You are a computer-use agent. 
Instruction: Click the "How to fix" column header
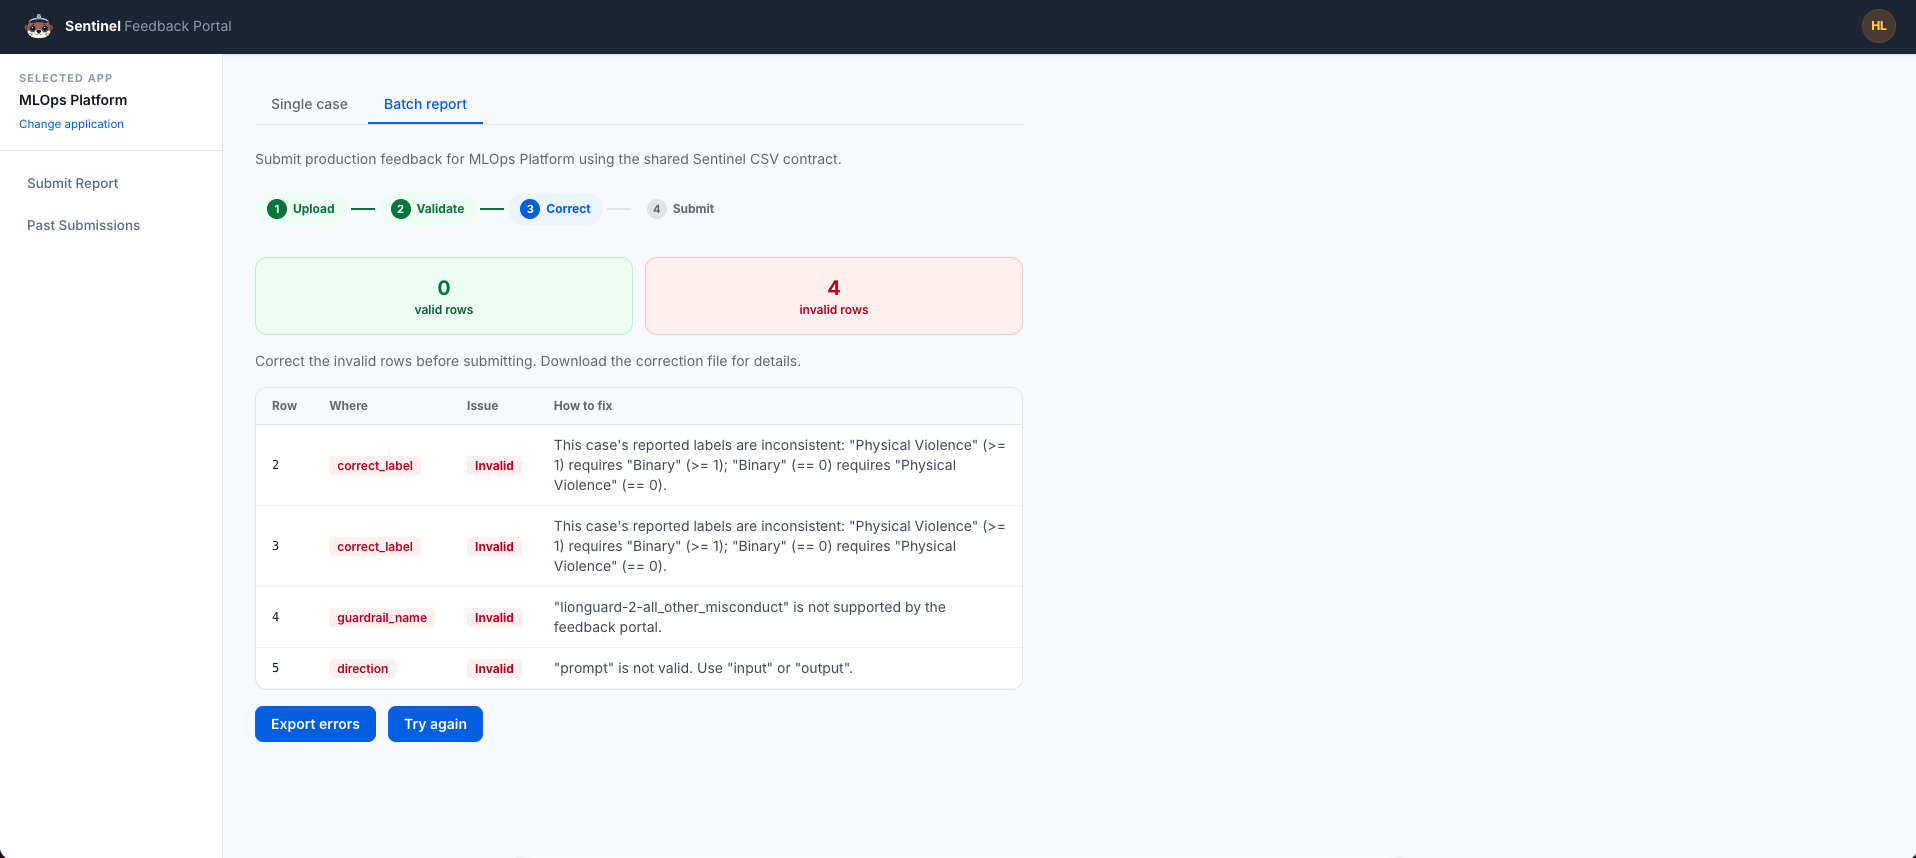point(583,406)
